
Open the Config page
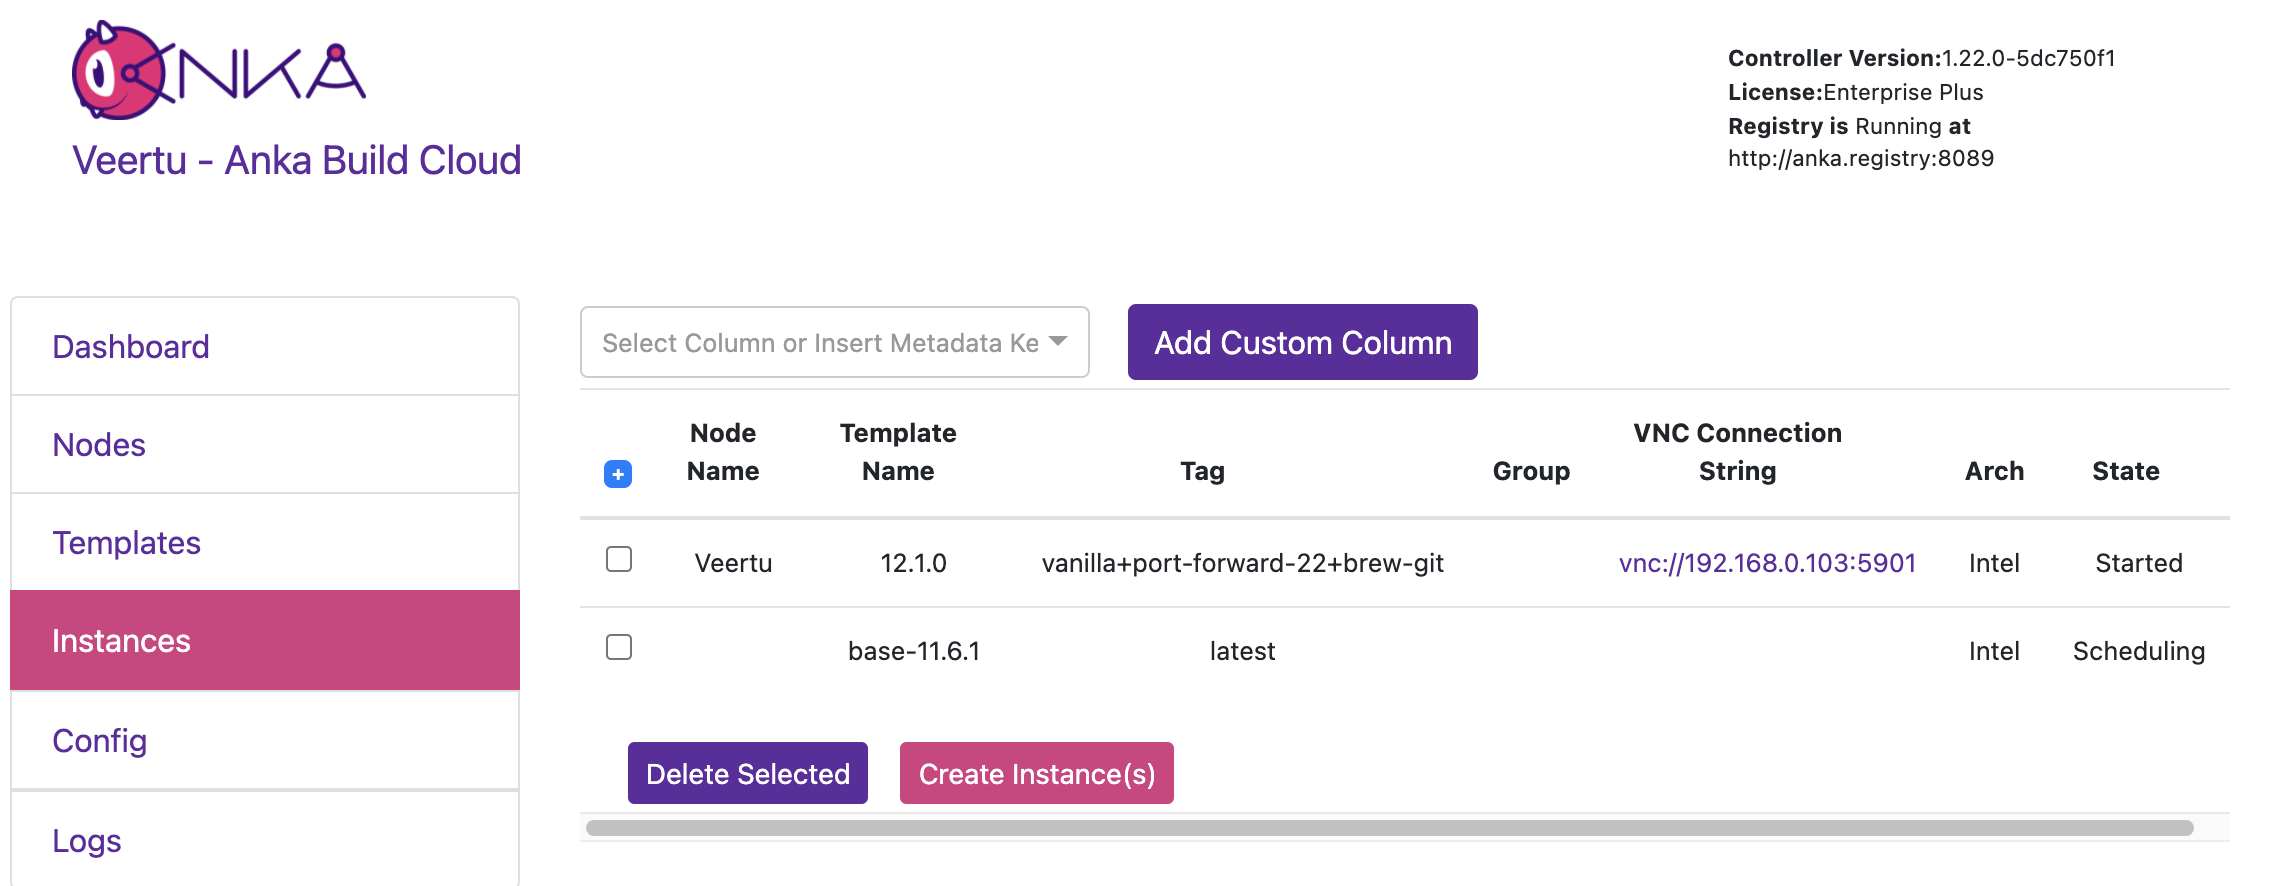point(99,741)
